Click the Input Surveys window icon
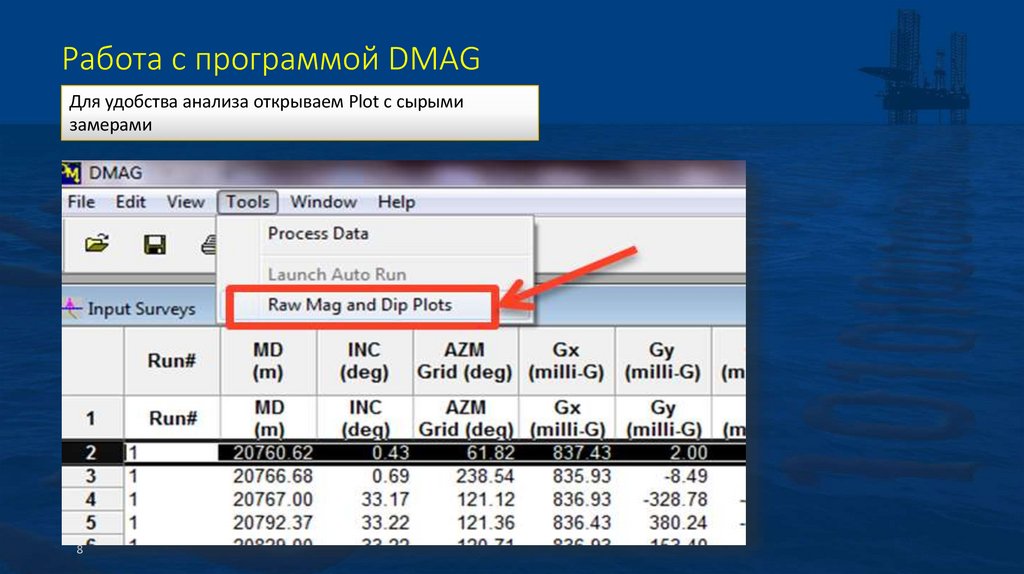 pyautogui.click(x=72, y=308)
